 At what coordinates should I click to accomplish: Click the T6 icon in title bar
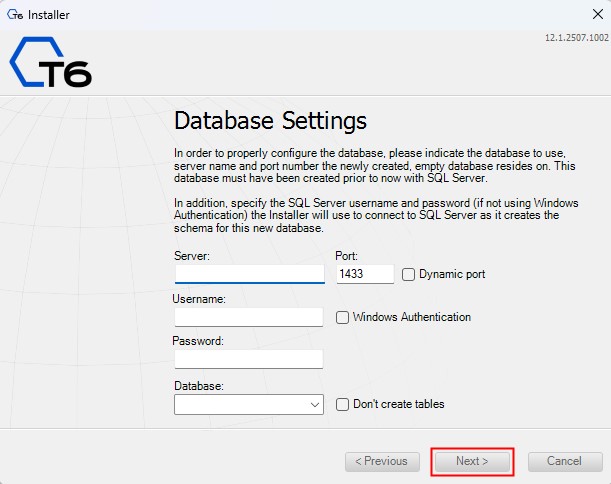pyautogui.click(x=15, y=15)
